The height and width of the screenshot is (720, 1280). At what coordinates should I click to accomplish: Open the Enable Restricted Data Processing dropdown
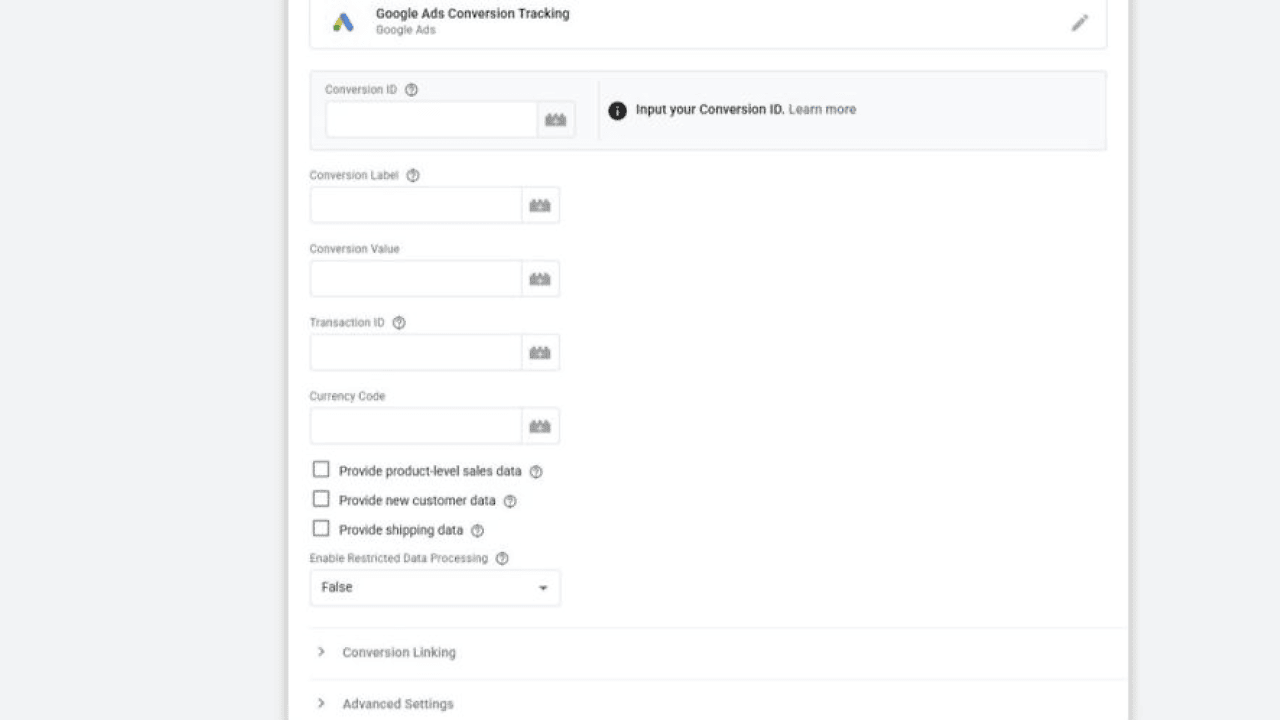click(x=435, y=588)
